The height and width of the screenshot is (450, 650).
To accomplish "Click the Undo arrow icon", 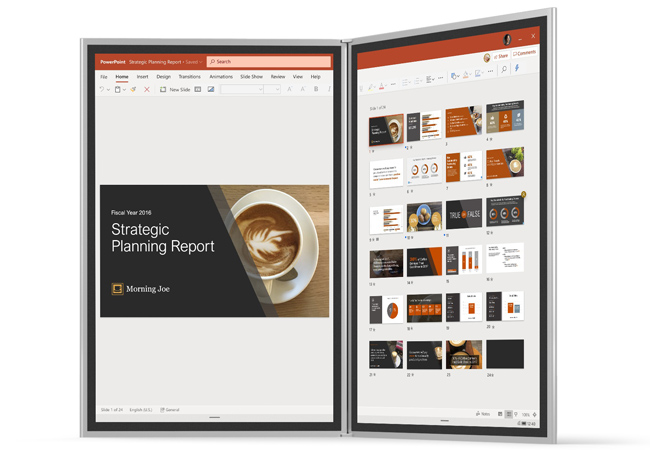I will pyautogui.click(x=102, y=90).
